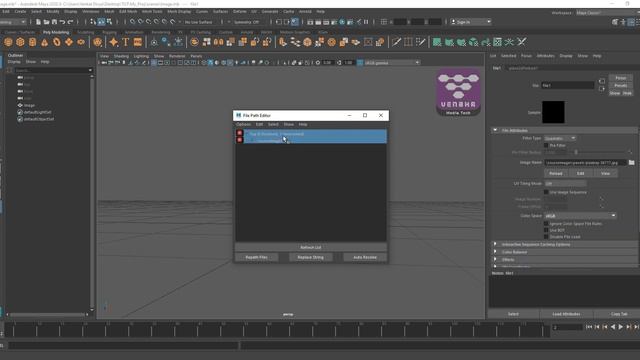Click the green UV editor grid icon
Image resolution: width=640 pixels, height=360 pixels.
click(497, 42)
